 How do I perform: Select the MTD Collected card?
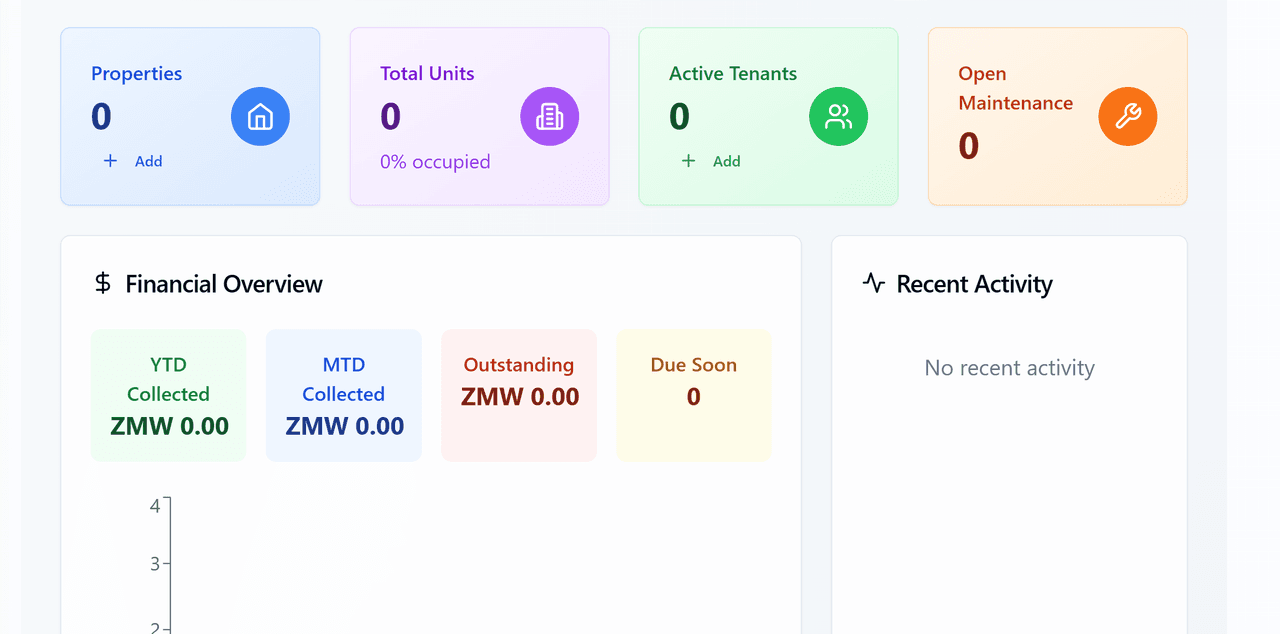point(343,394)
